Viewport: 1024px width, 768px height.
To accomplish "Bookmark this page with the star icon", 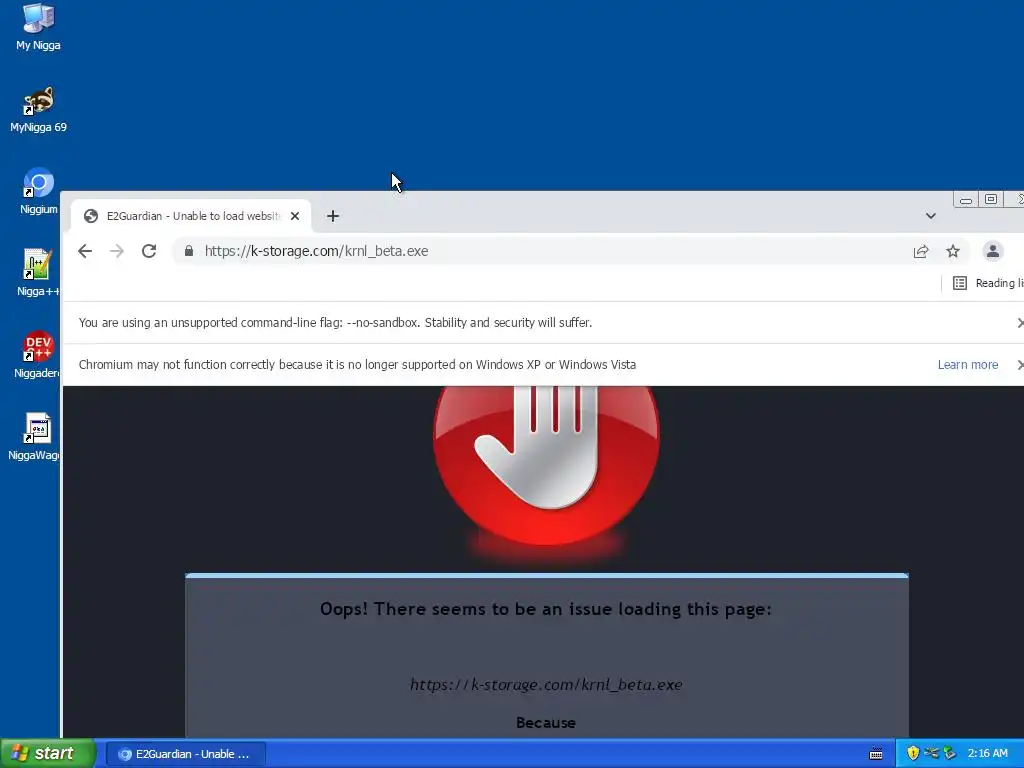I will pos(953,251).
